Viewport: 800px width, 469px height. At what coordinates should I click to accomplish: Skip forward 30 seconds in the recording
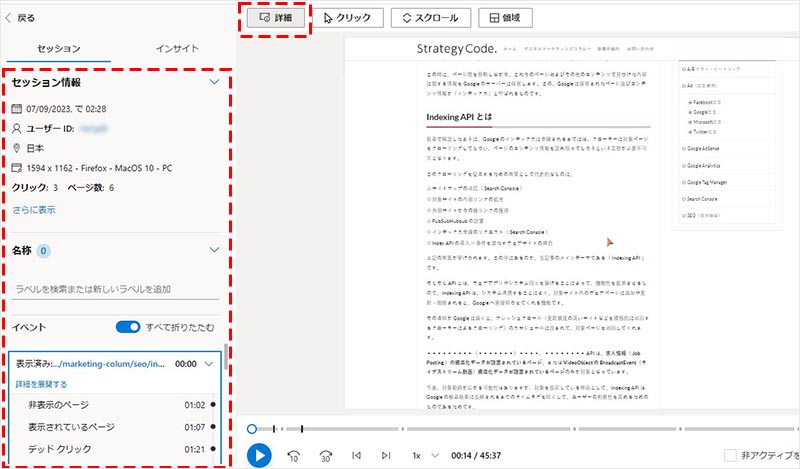pyautogui.click(x=325, y=455)
